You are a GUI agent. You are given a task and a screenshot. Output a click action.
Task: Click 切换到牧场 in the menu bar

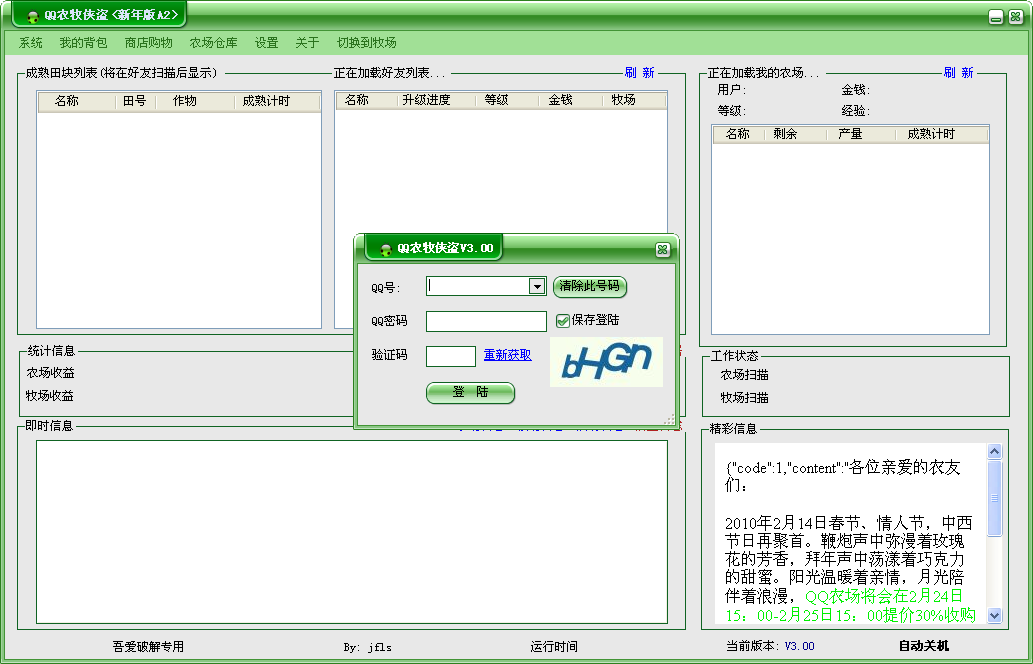tap(366, 43)
